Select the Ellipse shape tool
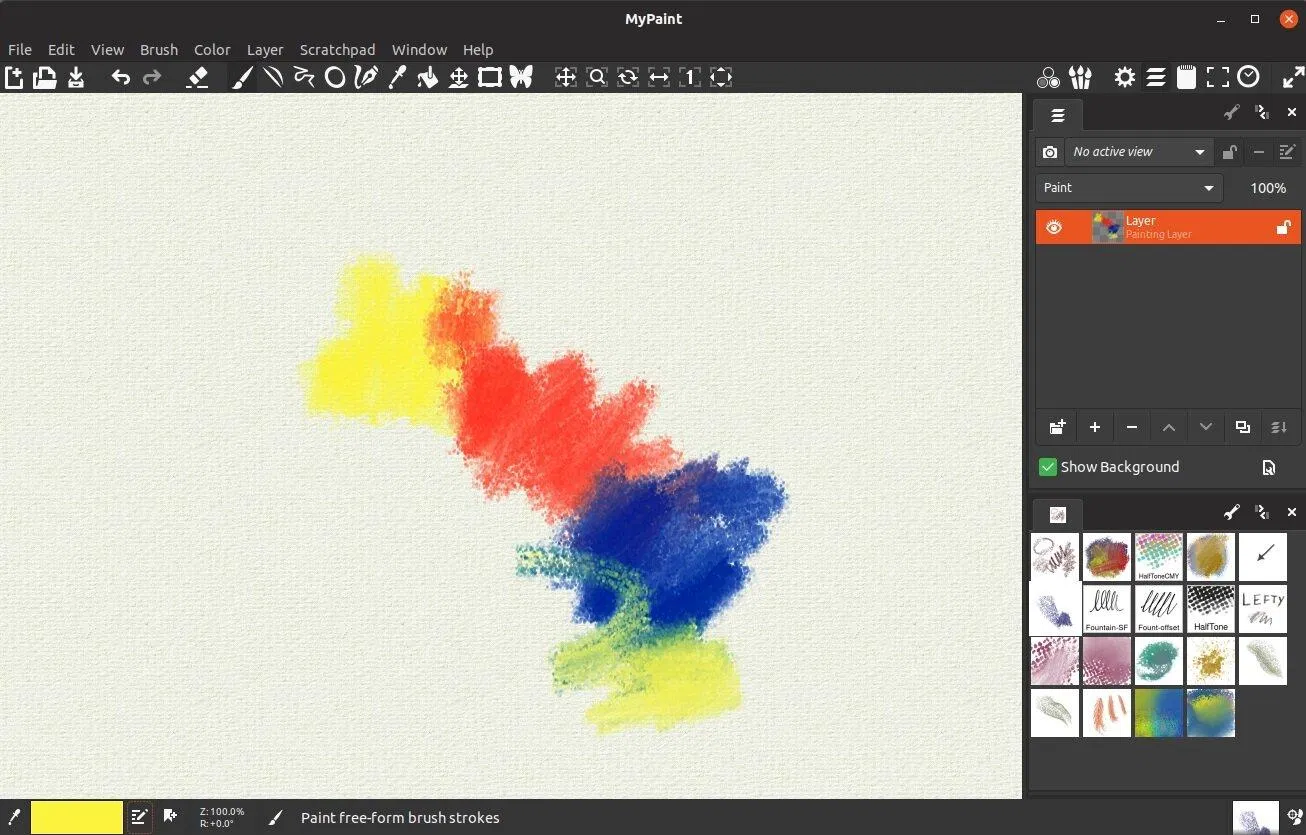 tap(335, 77)
